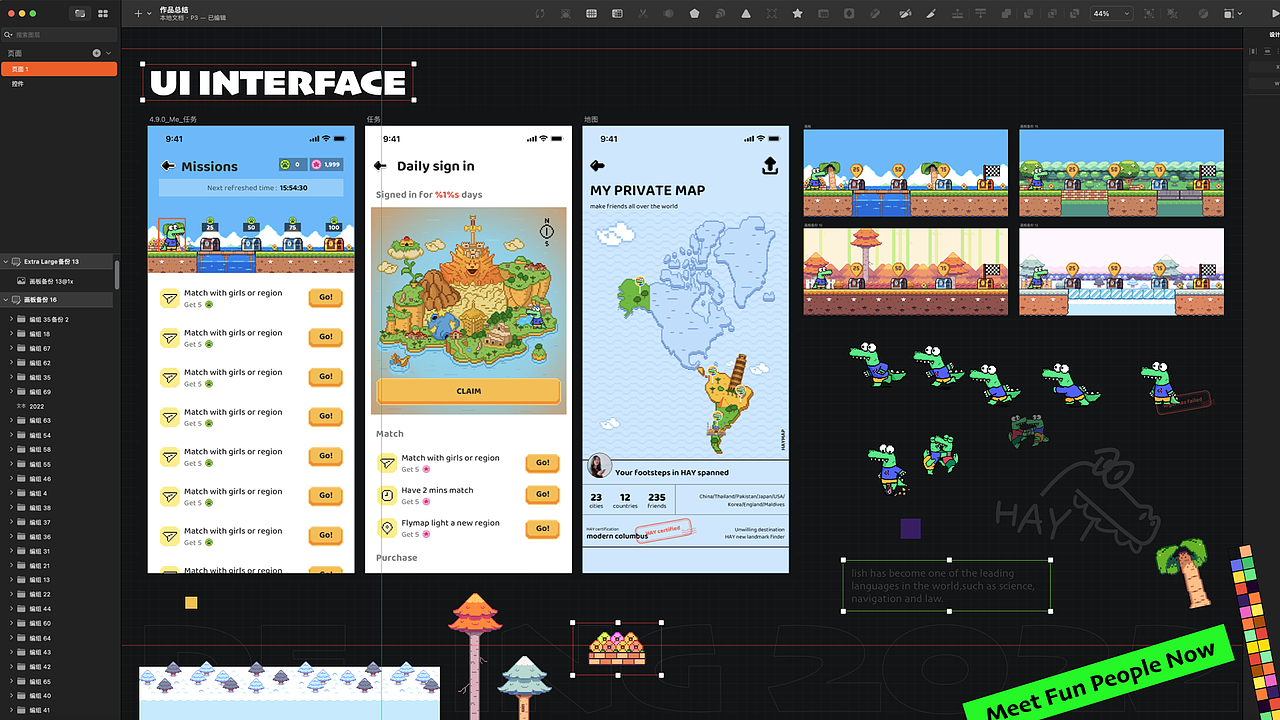Click the scissors tool in toolbar
Screen dimensions: 1280x720
(643, 14)
